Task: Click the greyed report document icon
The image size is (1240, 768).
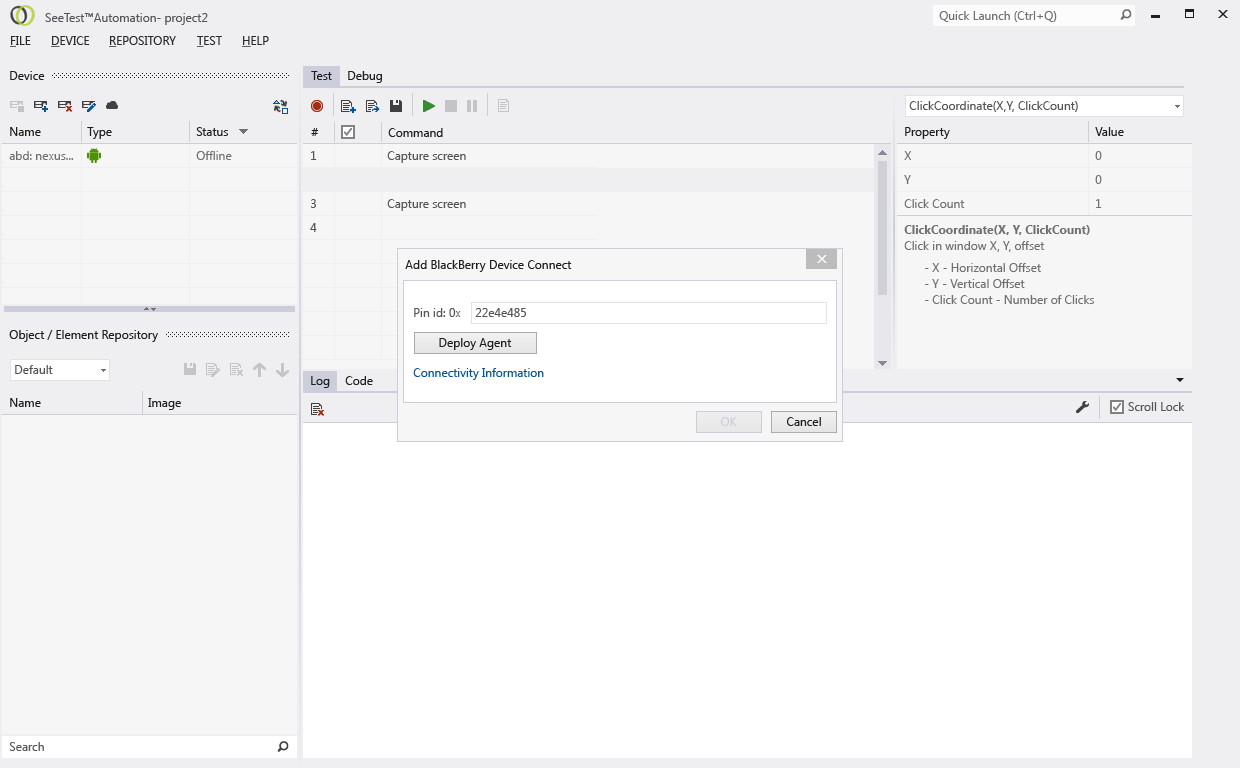Action: 503,106
